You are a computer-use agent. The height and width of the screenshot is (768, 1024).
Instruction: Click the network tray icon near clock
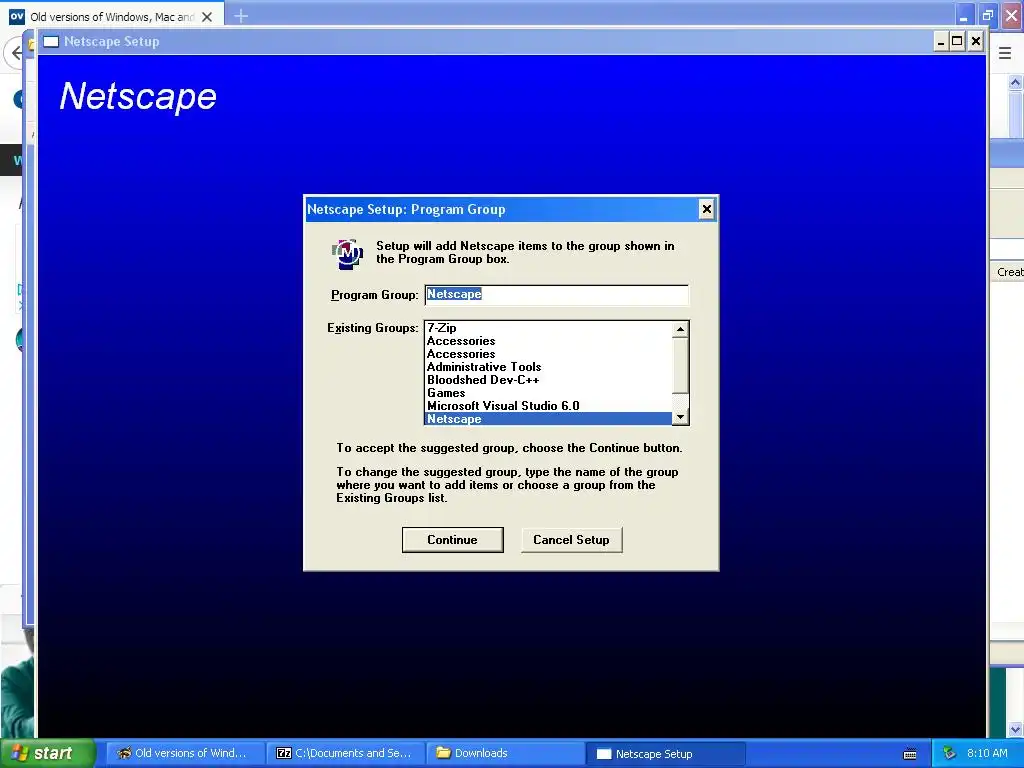coord(950,754)
